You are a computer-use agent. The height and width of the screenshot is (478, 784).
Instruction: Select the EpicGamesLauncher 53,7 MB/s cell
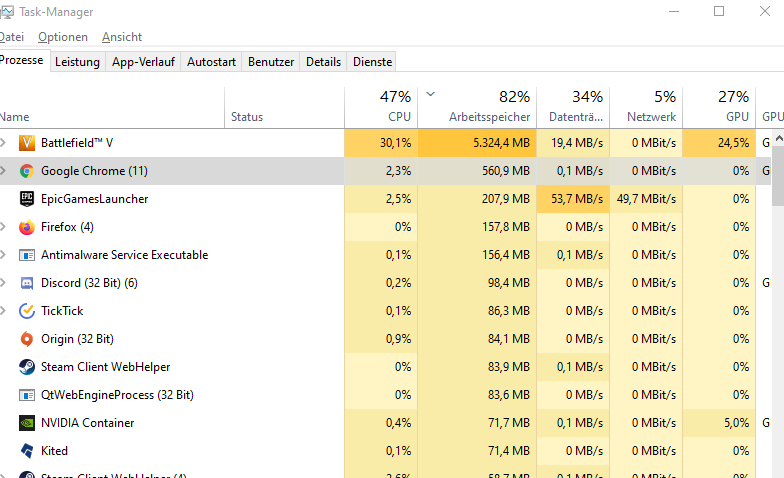(573, 199)
